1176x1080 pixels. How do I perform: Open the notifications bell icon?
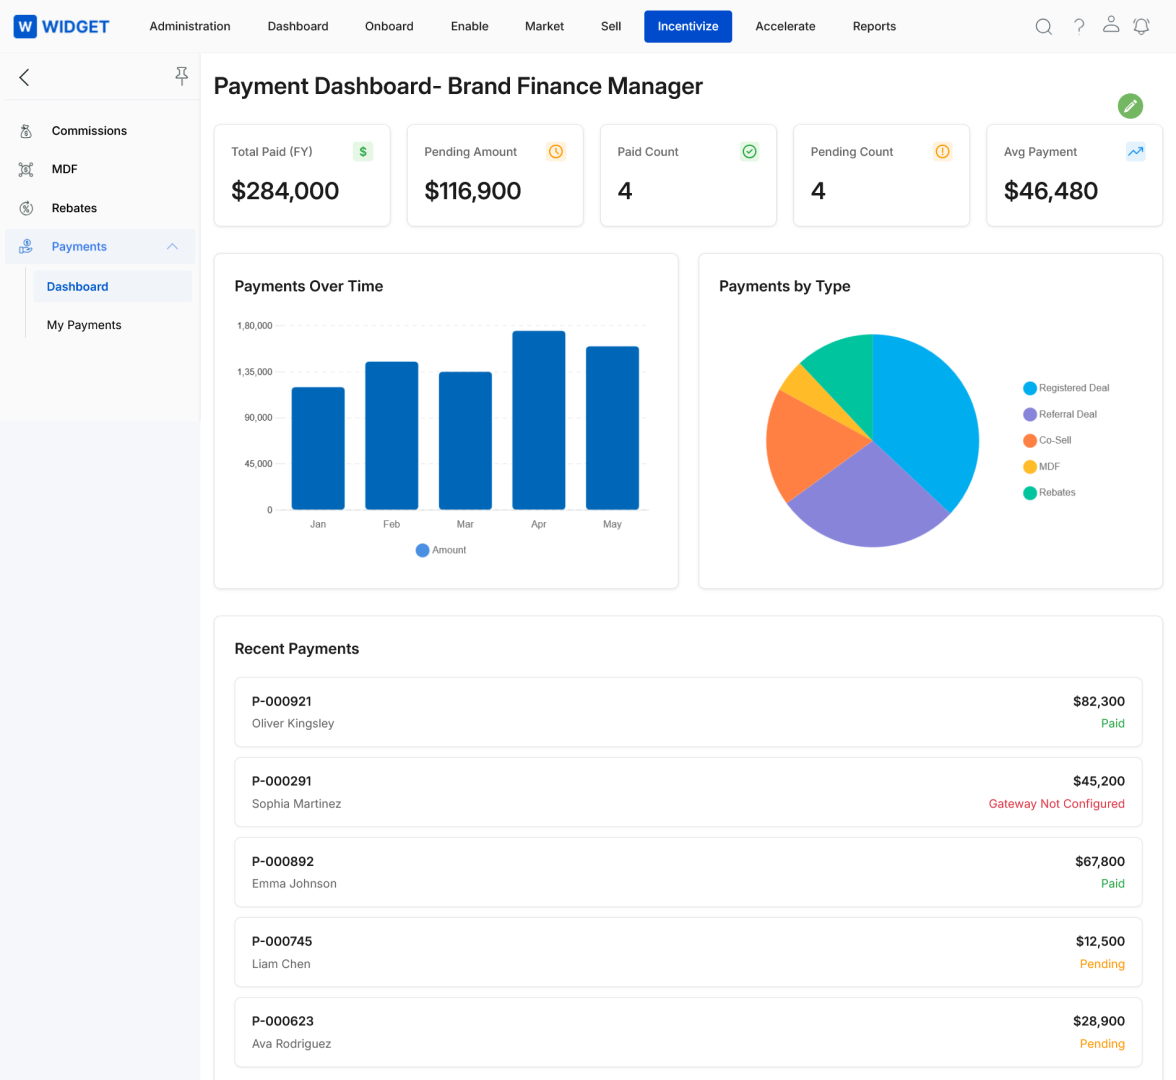click(1141, 26)
